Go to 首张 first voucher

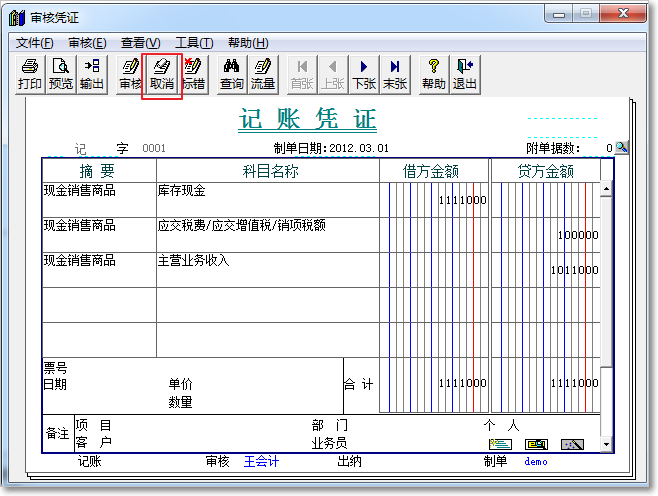(x=302, y=75)
